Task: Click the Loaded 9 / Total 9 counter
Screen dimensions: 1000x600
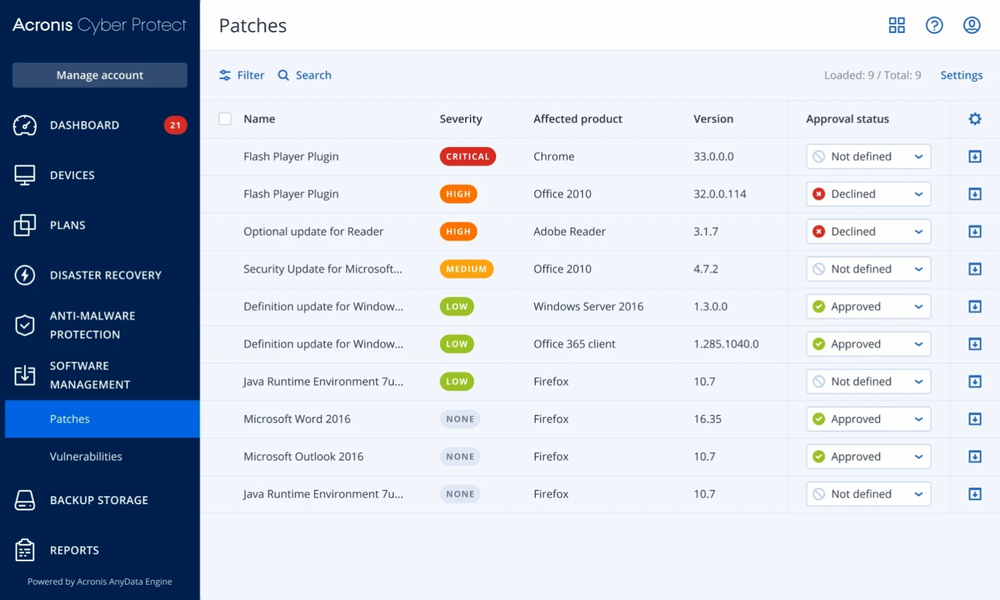Action: [872, 75]
